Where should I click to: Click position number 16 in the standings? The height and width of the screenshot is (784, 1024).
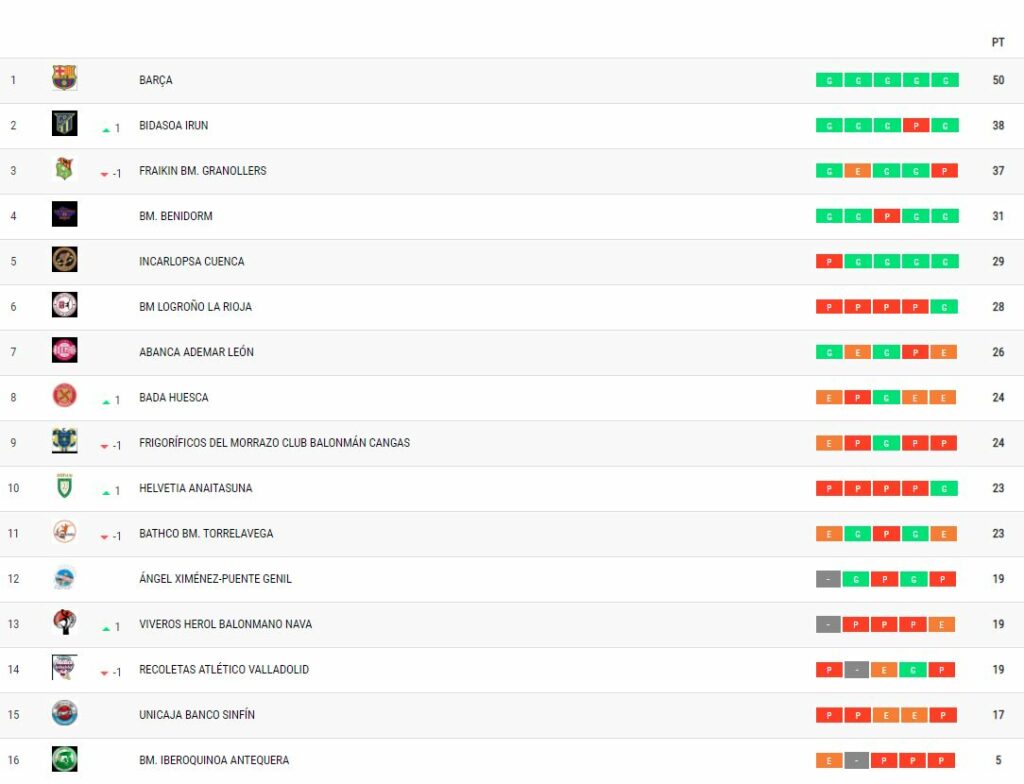click(13, 760)
